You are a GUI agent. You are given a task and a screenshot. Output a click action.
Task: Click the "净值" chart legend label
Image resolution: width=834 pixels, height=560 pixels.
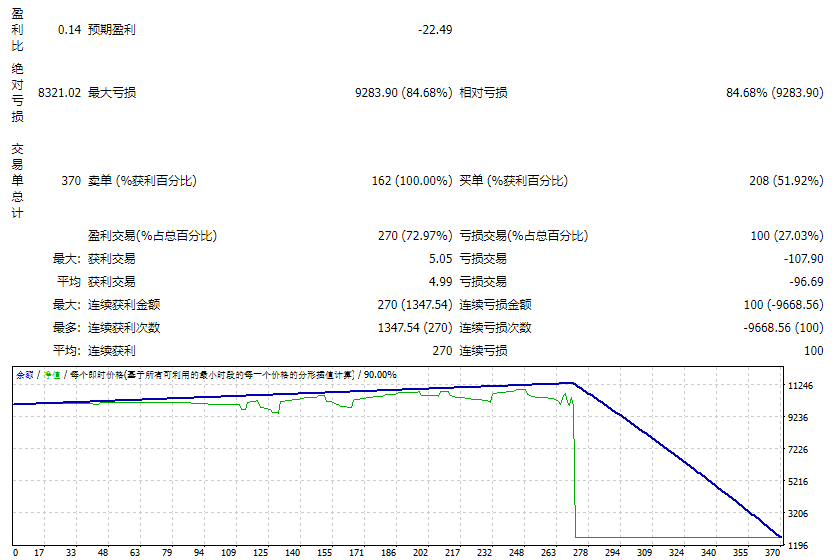tap(52, 375)
